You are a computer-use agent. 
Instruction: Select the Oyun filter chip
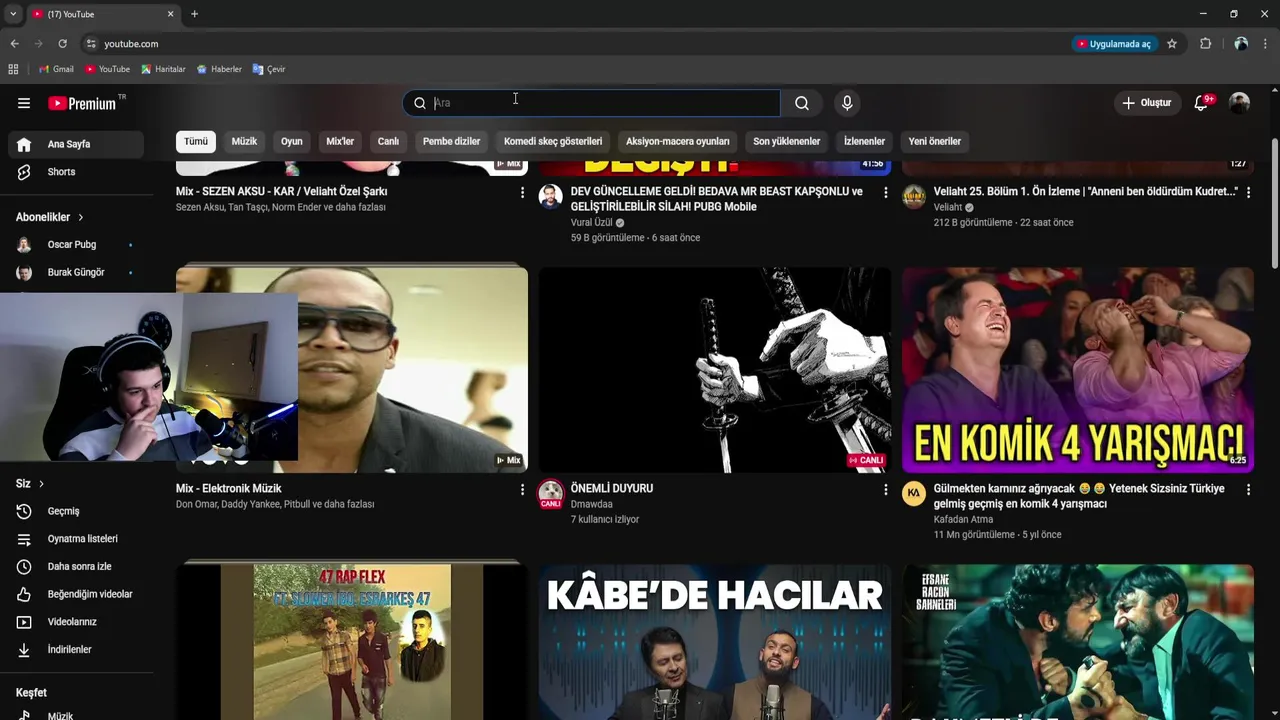click(292, 141)
